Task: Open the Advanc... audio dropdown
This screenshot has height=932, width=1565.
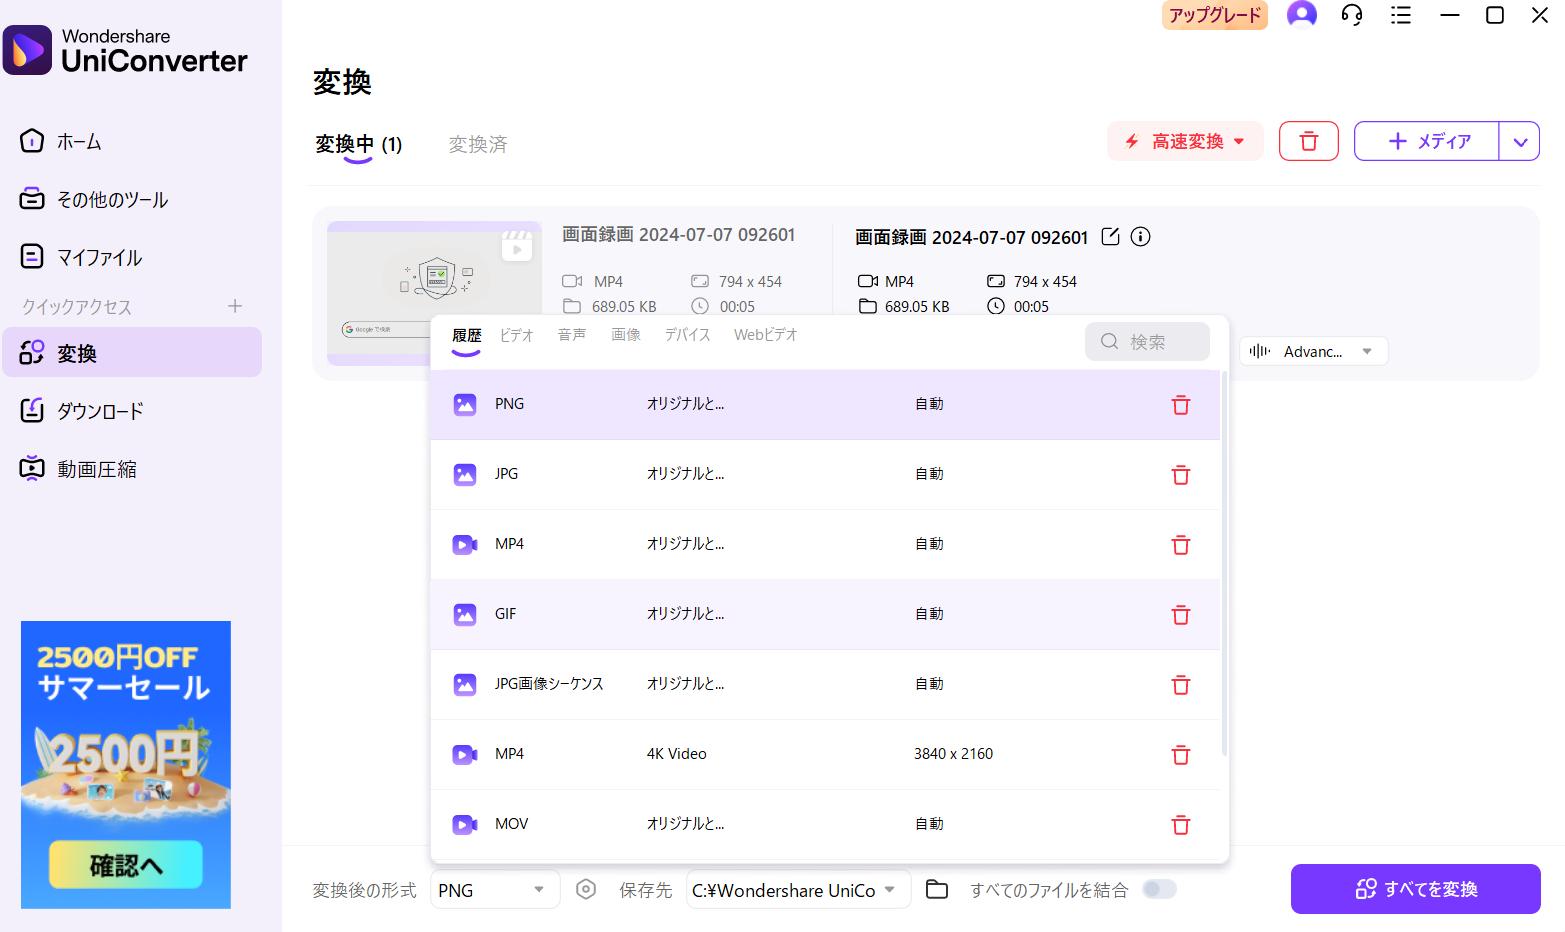Action: coord(1313,351)
